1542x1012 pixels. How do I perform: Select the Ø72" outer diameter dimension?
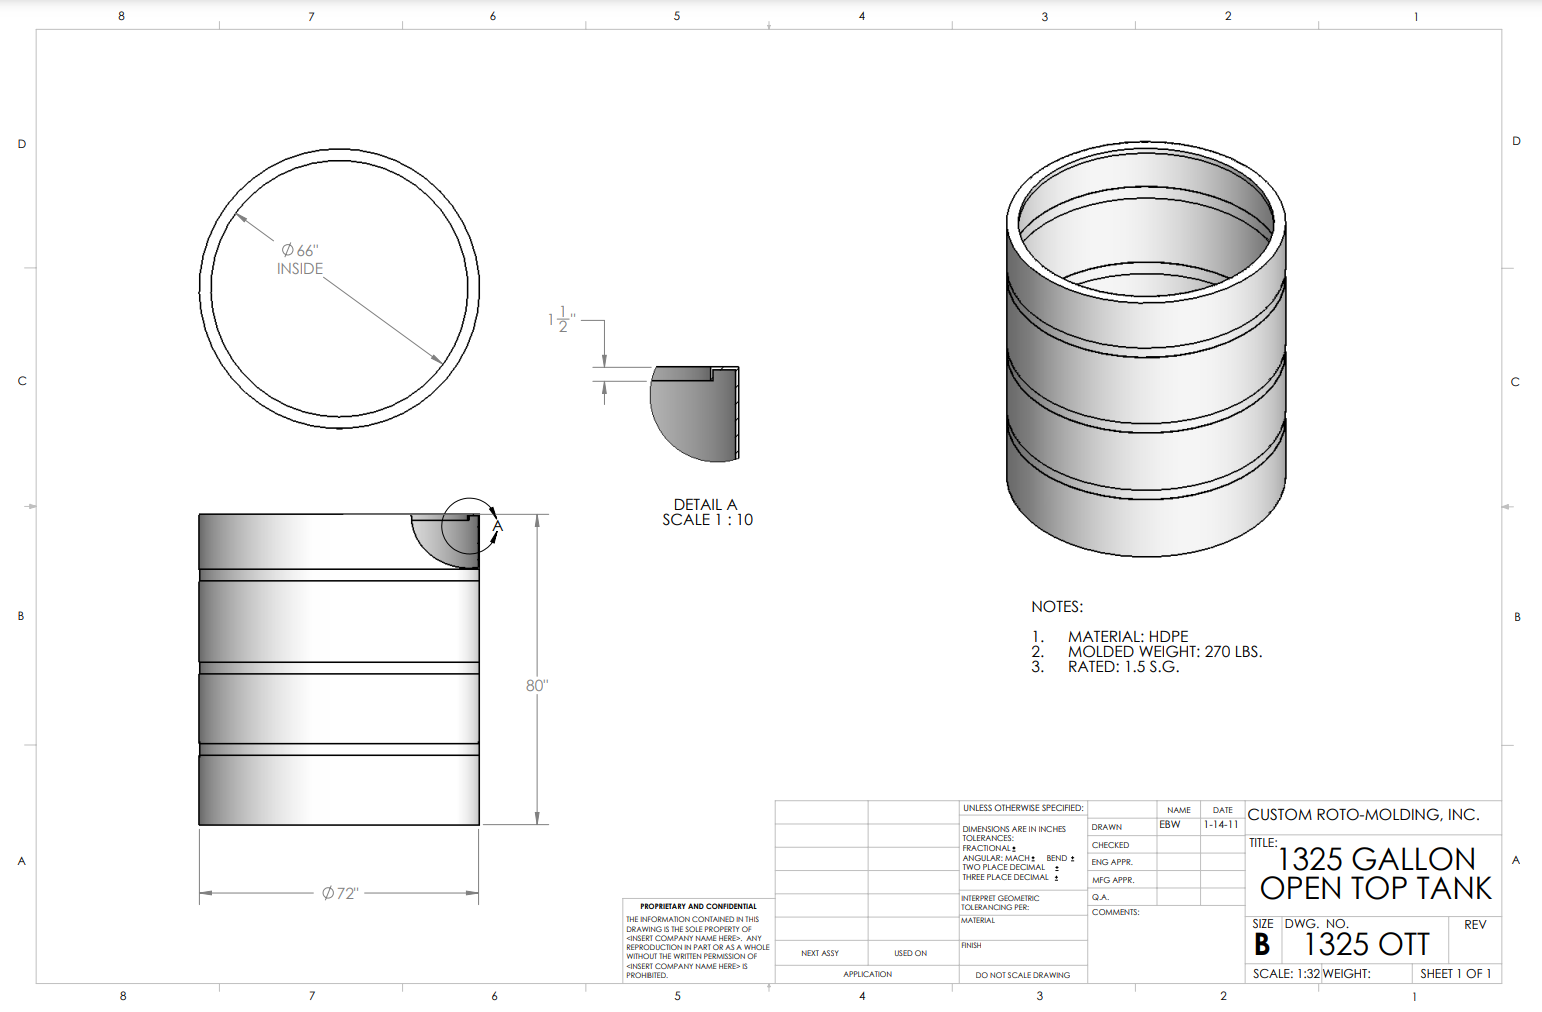pyautogui.click(x=340, y=893)
